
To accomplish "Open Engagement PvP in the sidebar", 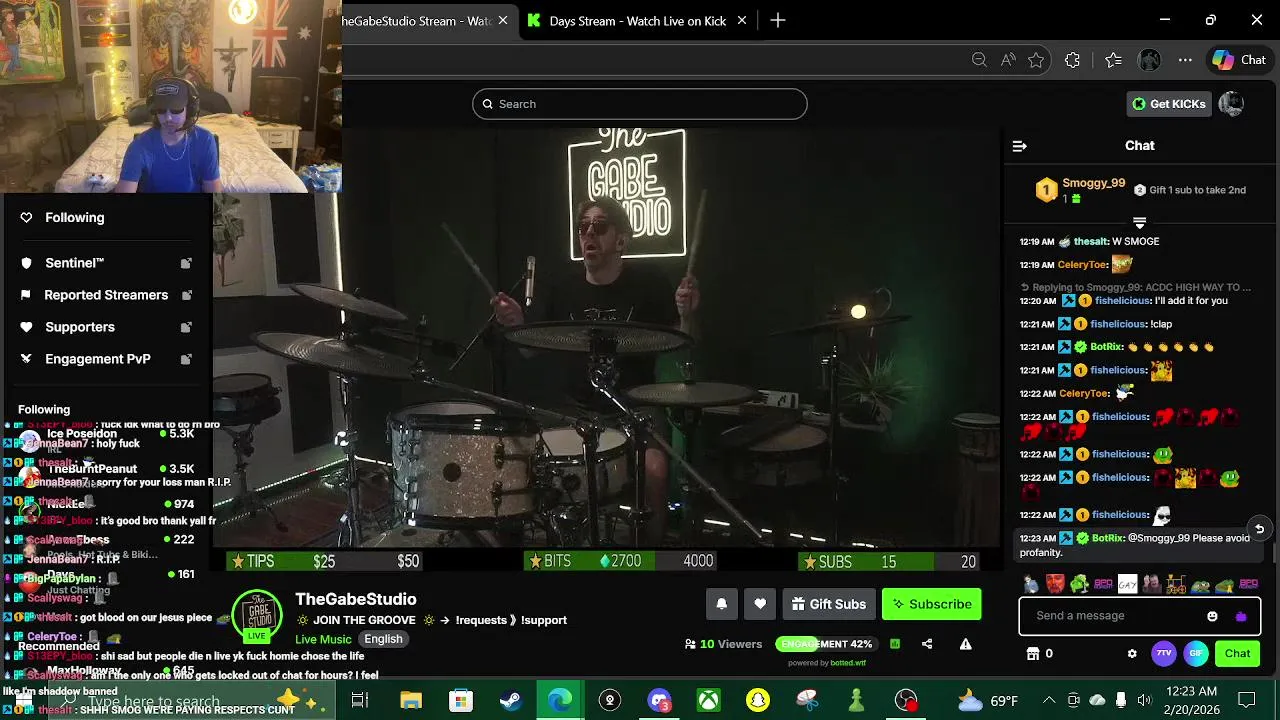I will pyautogui.click(x=98, y=359).
